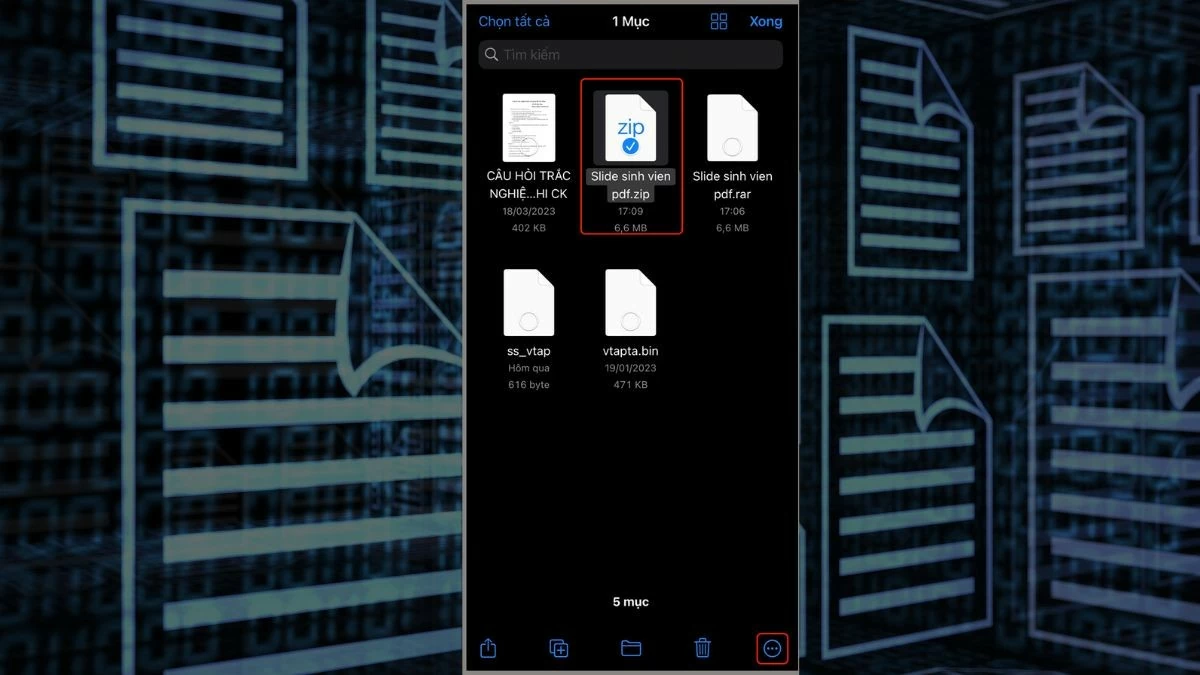Tap the Tìm kiếm search field
This screenshot has width=1200, height=675.
click(x=629, y=54)
